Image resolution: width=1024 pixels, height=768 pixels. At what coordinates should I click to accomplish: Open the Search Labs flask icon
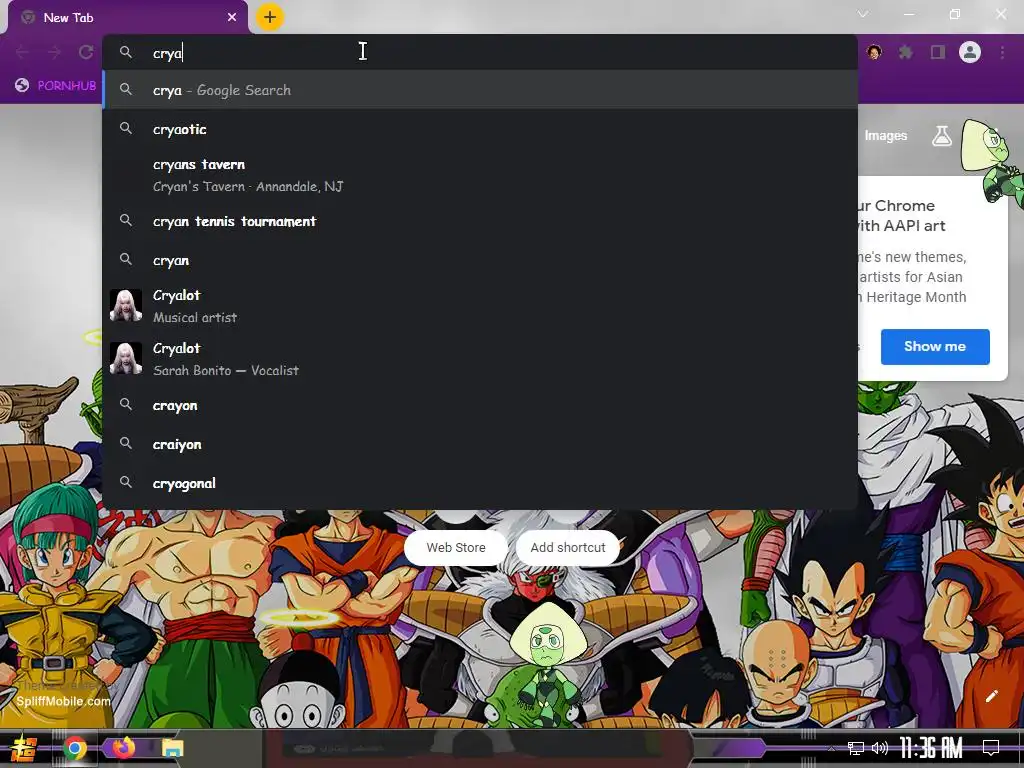(942, 135)
